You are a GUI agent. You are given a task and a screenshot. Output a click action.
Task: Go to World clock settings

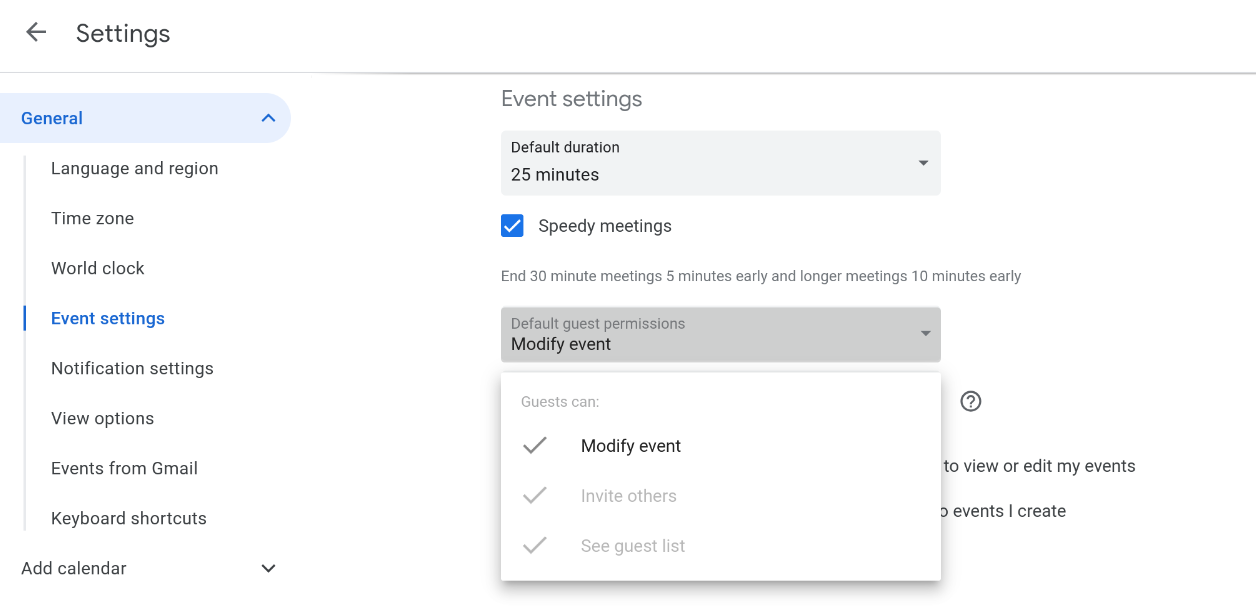[97, 268]
